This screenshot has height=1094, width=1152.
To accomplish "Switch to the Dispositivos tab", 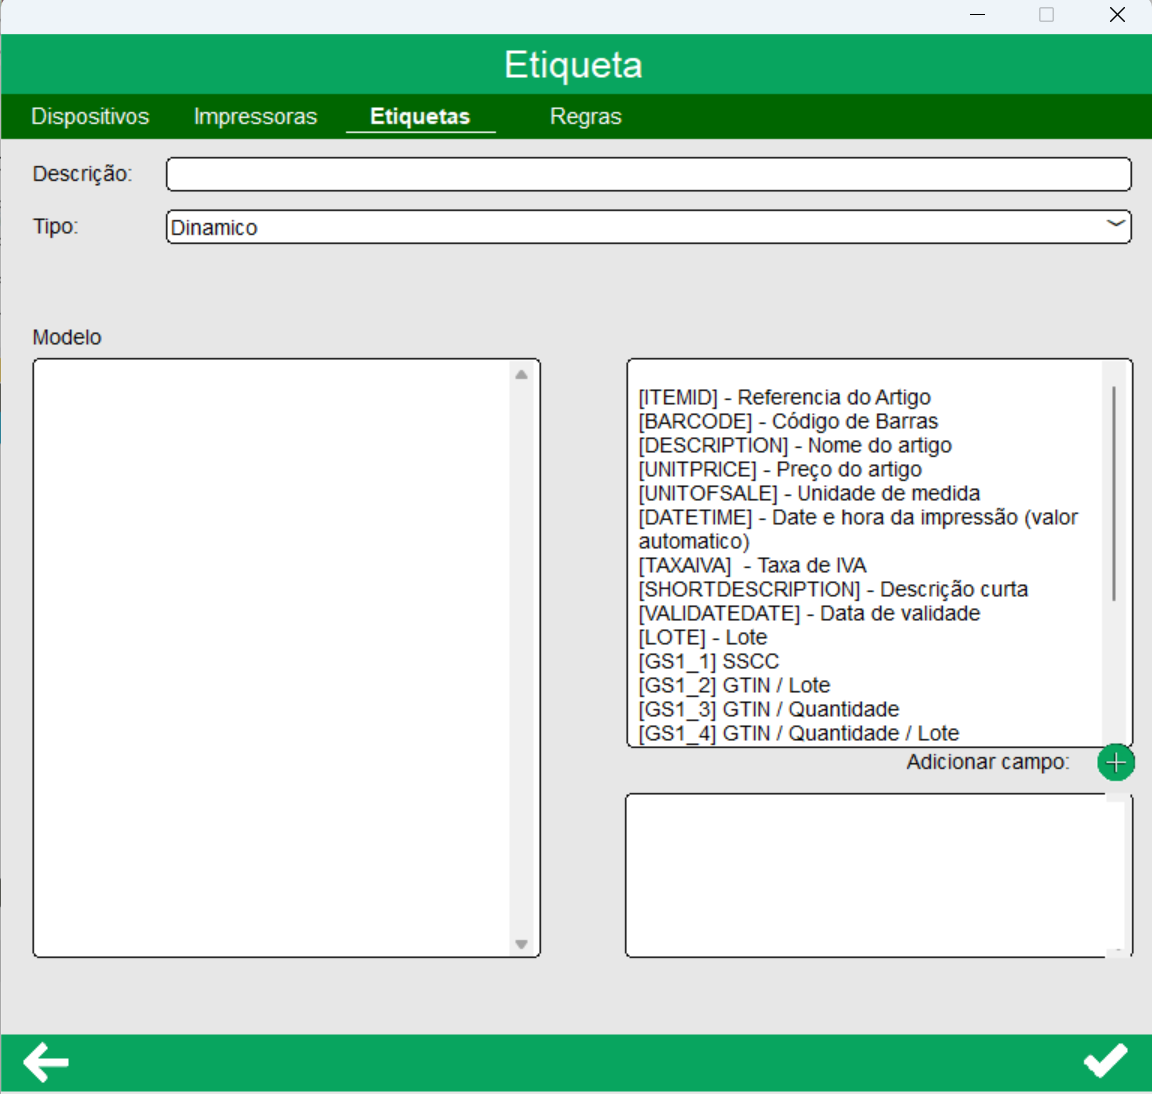I will click(x=90, y=117).
